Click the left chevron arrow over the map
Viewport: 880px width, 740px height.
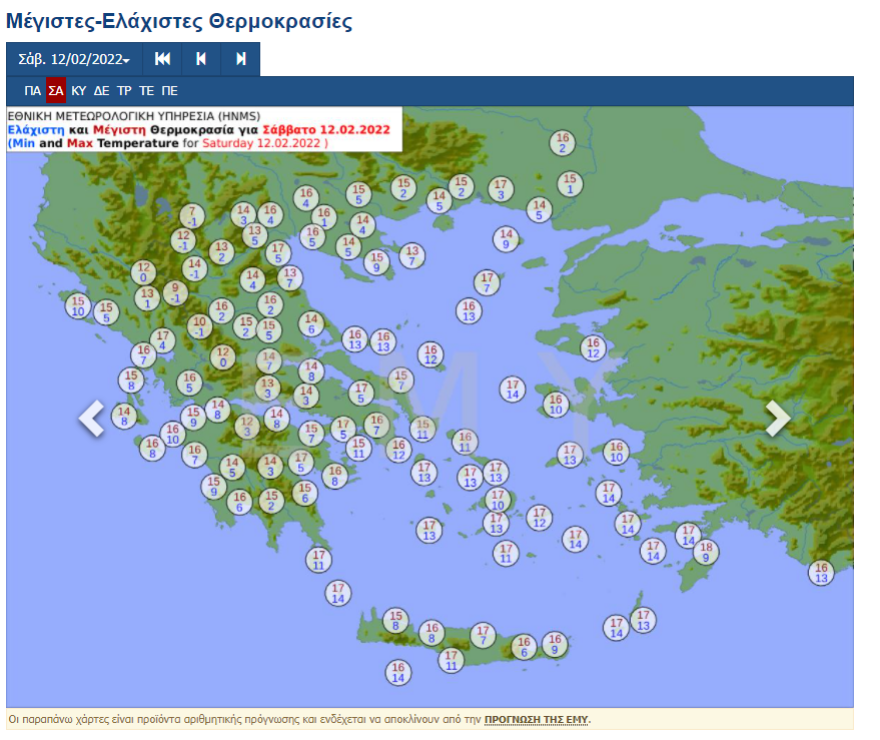[x=92, y=420]
